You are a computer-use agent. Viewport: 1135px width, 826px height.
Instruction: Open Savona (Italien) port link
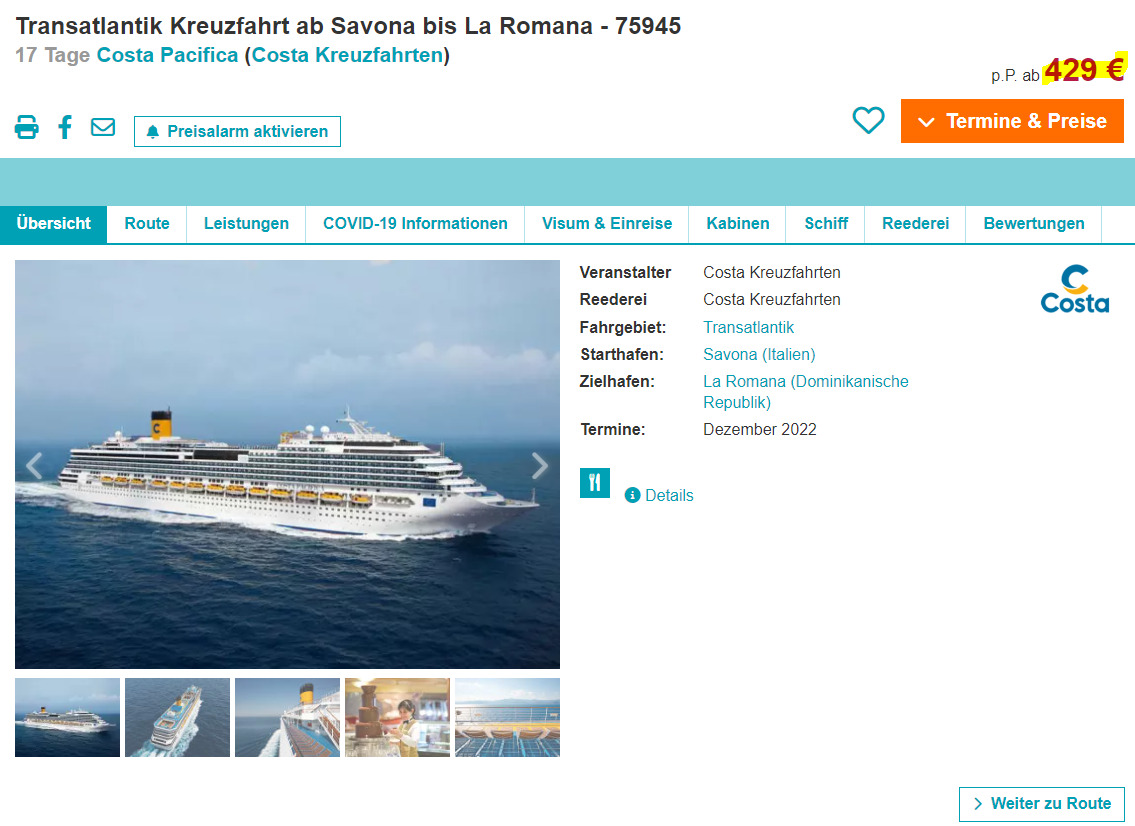[759, 354]
